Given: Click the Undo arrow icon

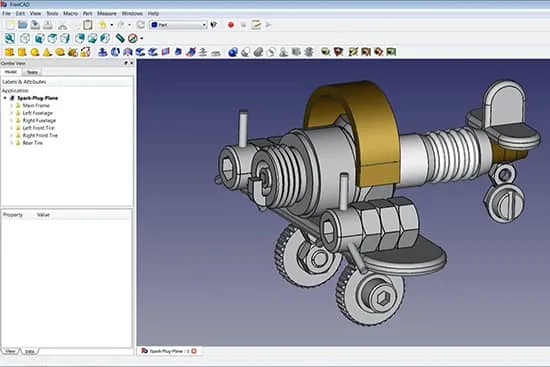Looking at the screenshot, I should pos(103,25).
